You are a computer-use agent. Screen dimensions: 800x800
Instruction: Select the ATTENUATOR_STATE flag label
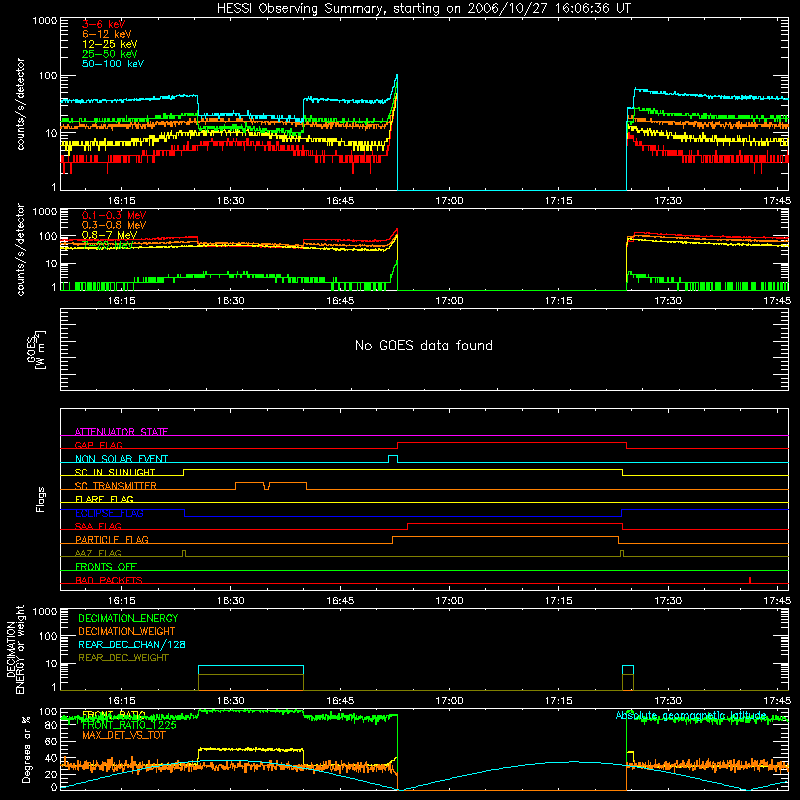click(121, 432)
